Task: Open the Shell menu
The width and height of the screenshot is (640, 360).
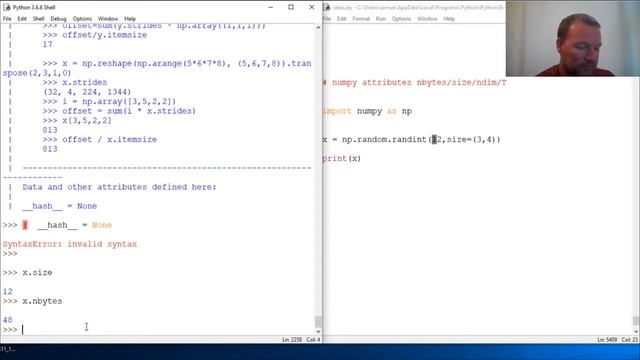Action: (x=38, y=19)
